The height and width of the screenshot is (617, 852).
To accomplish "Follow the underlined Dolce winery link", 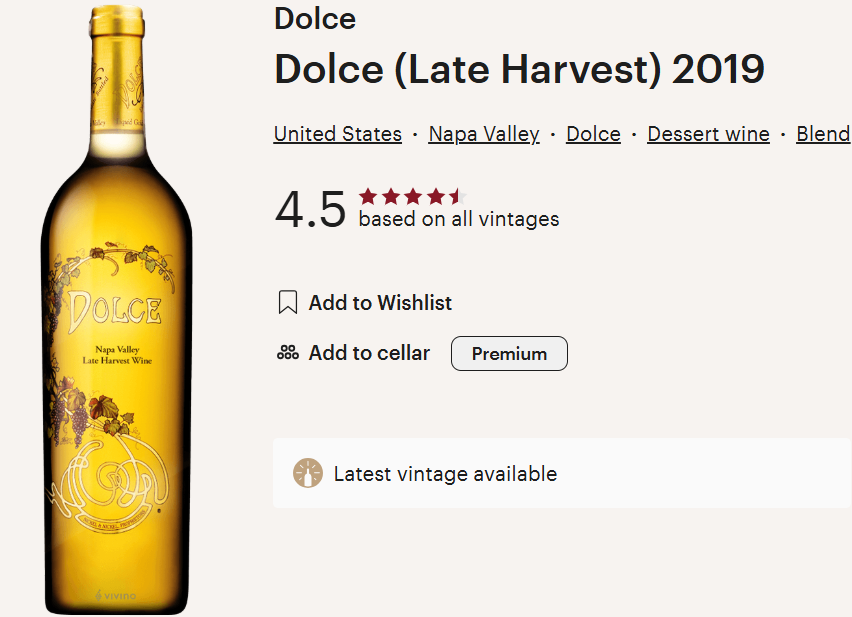I will (593, 134).
